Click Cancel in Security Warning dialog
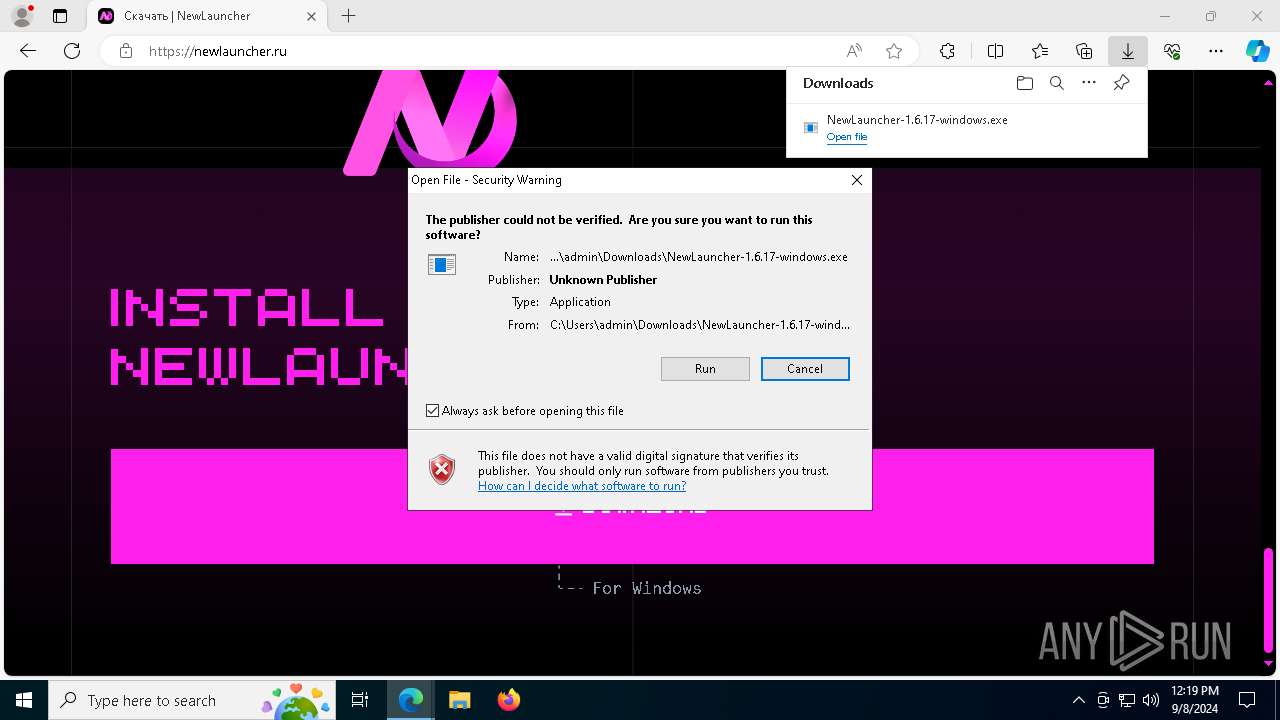Viewport: 1280px width, 720px height. tap(805, 369)
